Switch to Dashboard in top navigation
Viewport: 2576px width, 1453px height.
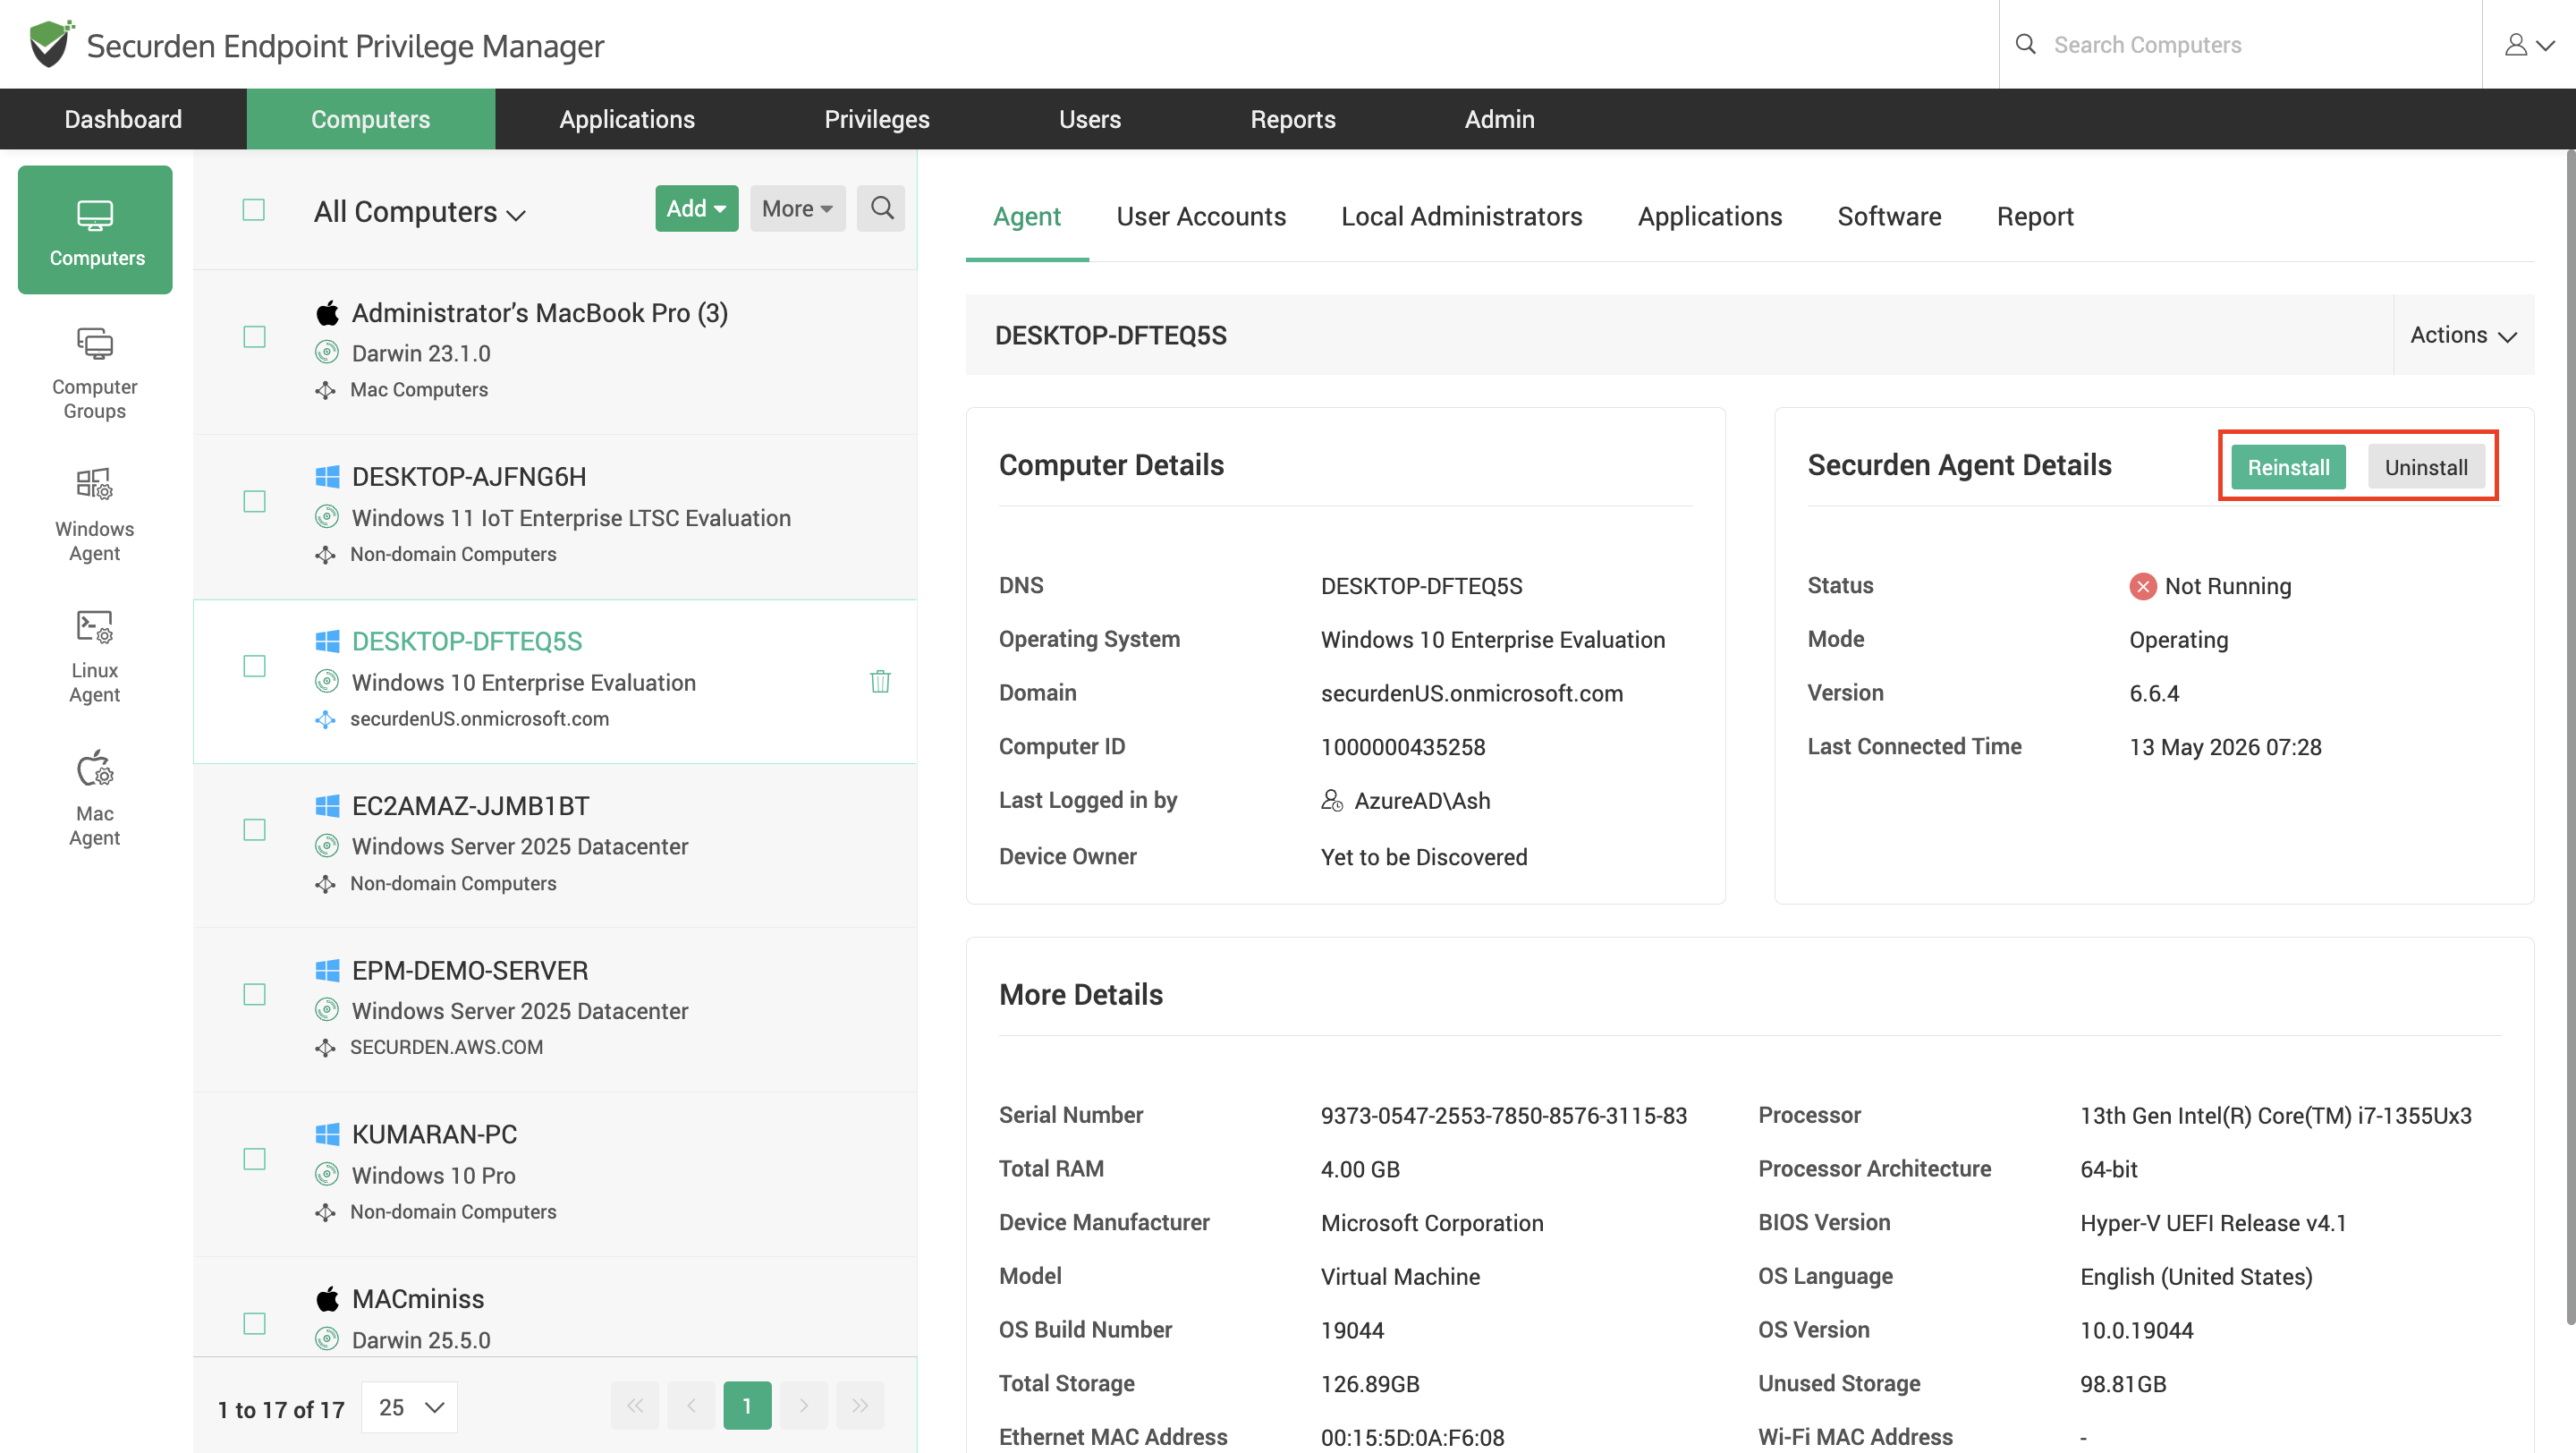tap(123, 119)
